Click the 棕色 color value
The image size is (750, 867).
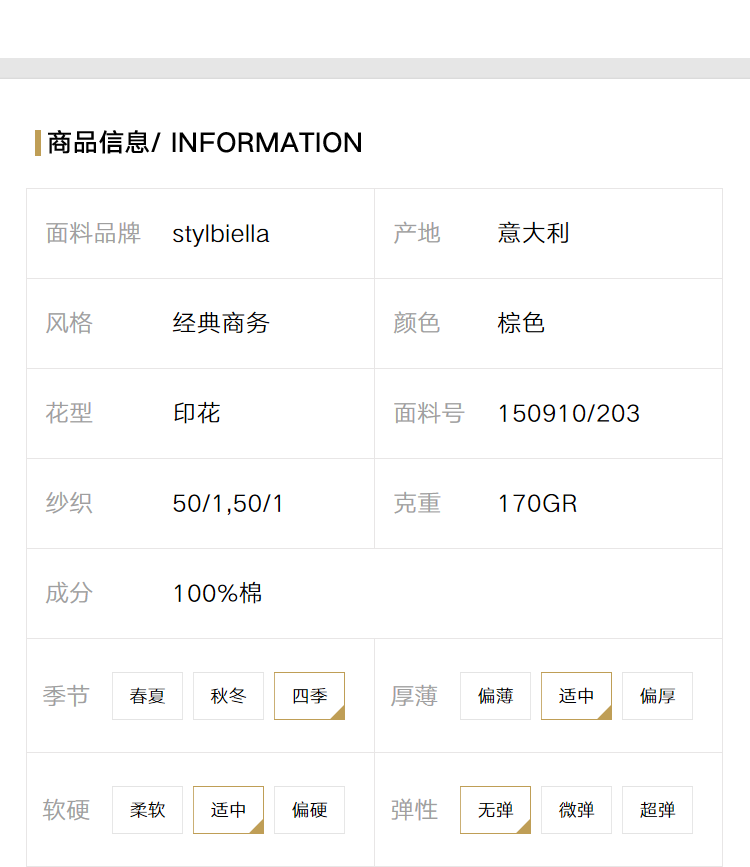[x=521, y=323]
